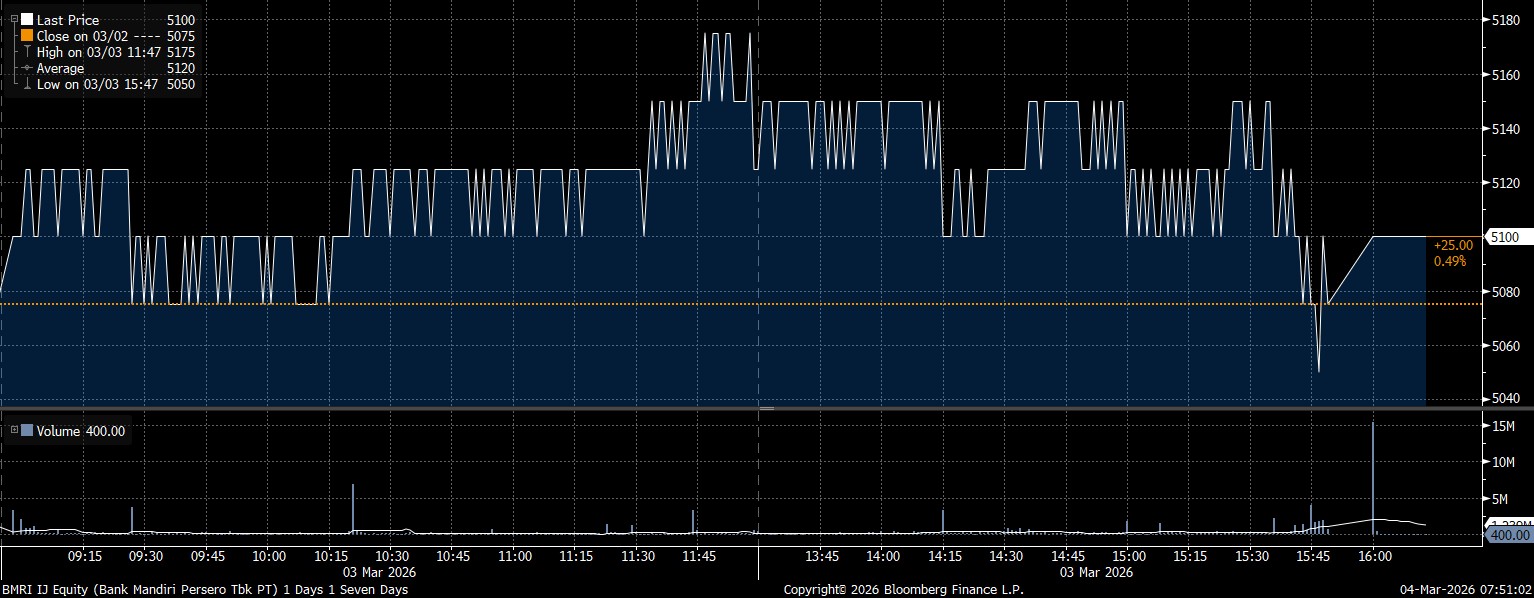Viewport: 1534px width, 598px height.
Task: Click the 11:45 time axis label
Action: [x=699, y=556]
